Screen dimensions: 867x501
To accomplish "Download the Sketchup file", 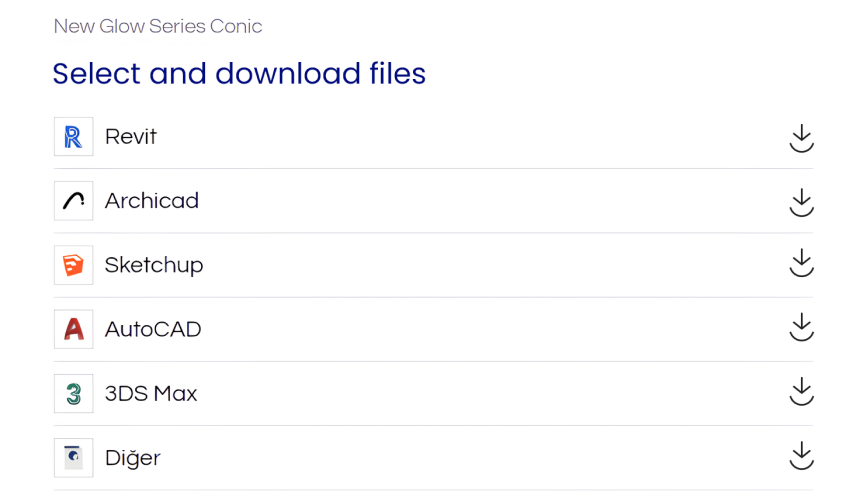I will coord(801,266).
